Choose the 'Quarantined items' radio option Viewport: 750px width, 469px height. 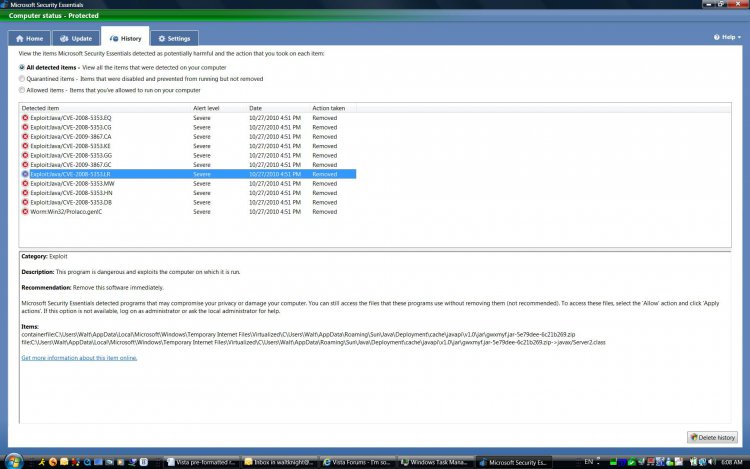22,79
